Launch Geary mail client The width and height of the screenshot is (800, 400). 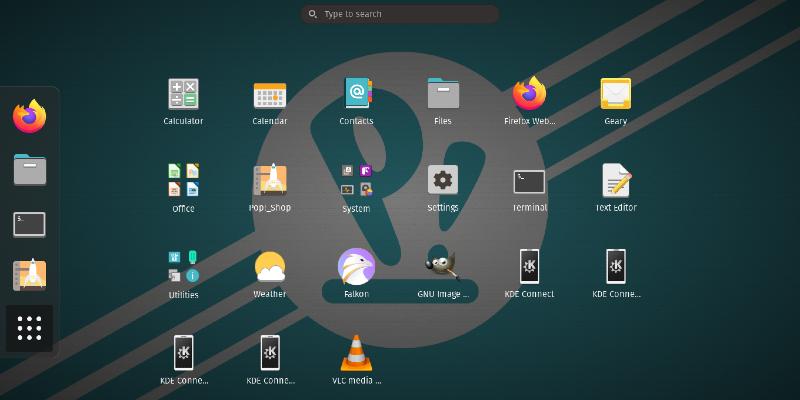[615, 94]
